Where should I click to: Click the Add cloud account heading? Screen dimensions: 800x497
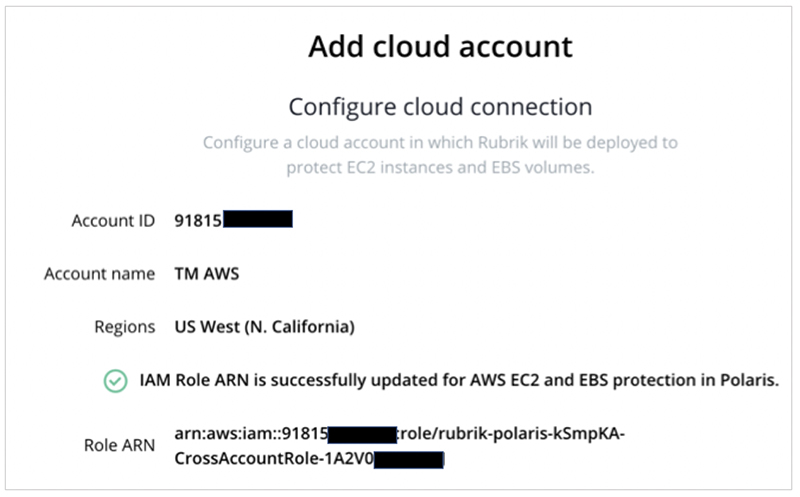click(x=440, y=47)
